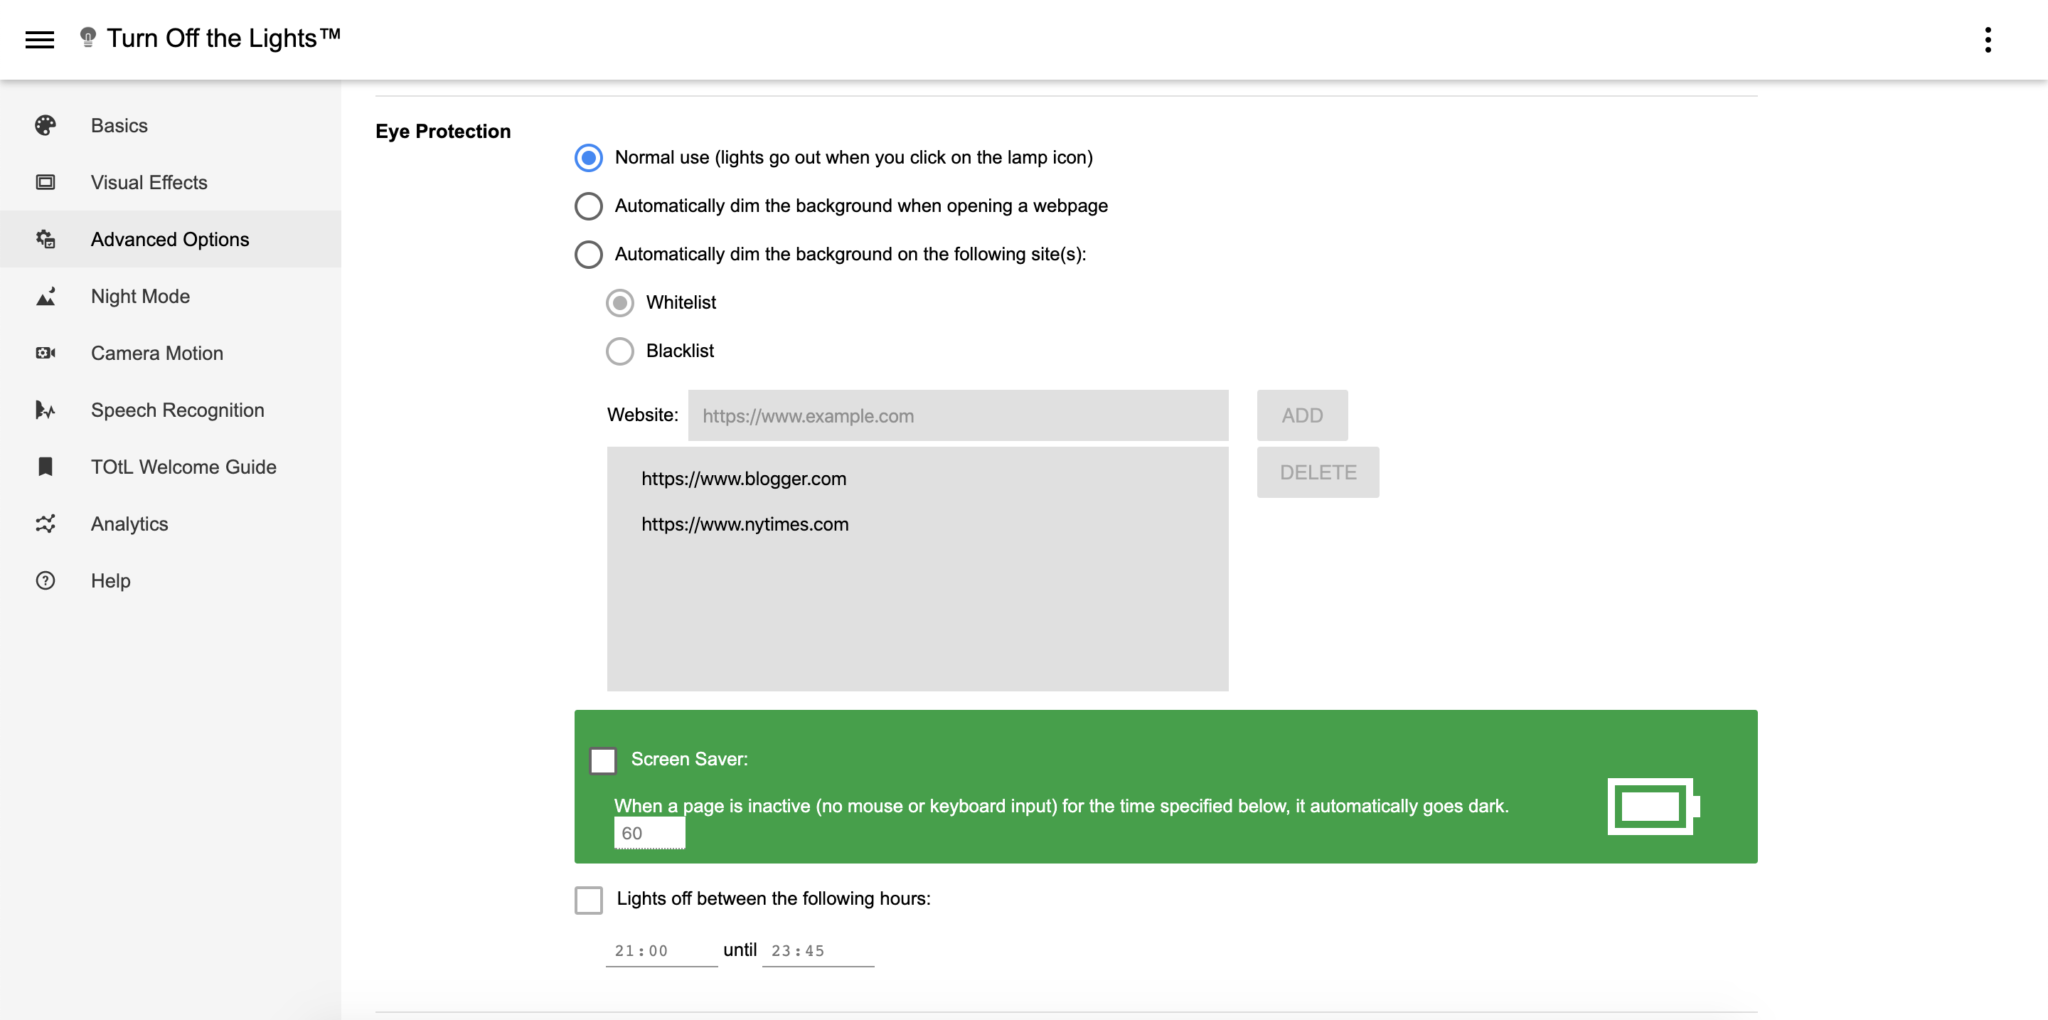Open Speech Recognition settings
Viewport: 2048px width, 1020px height.
pos(170,410)
